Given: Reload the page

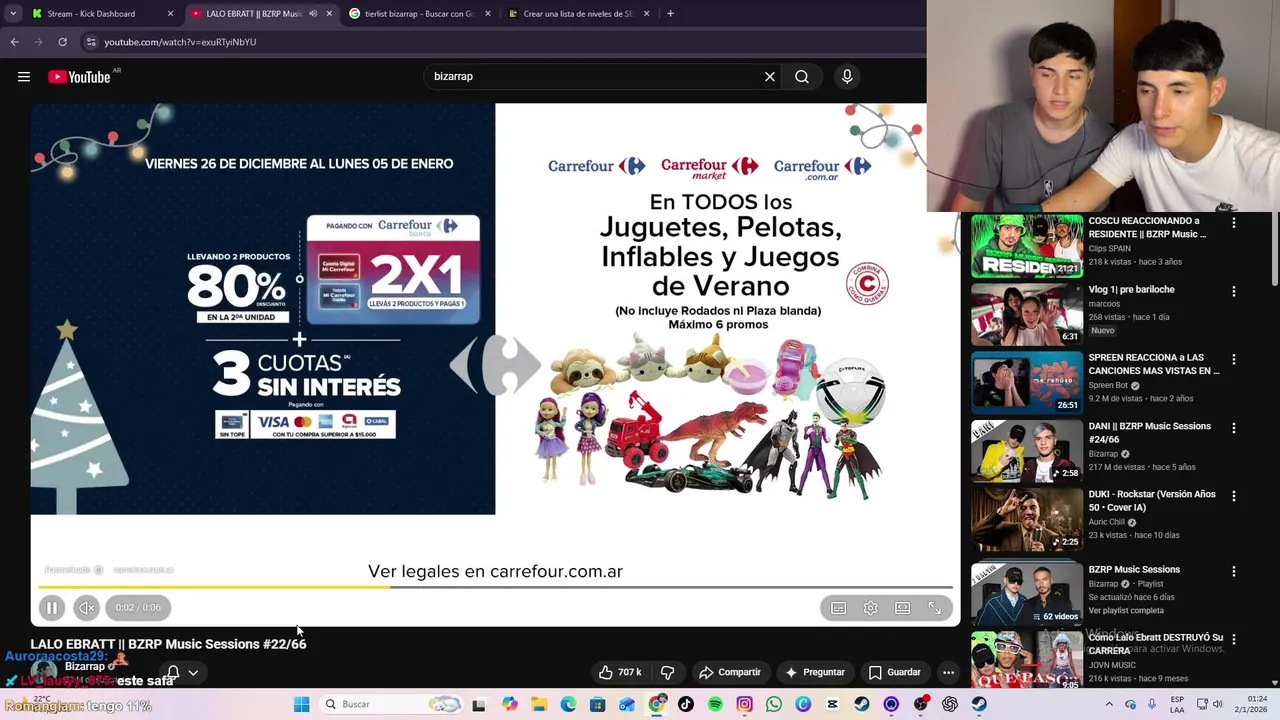Looking at the screenshot, I should [62, 42].
